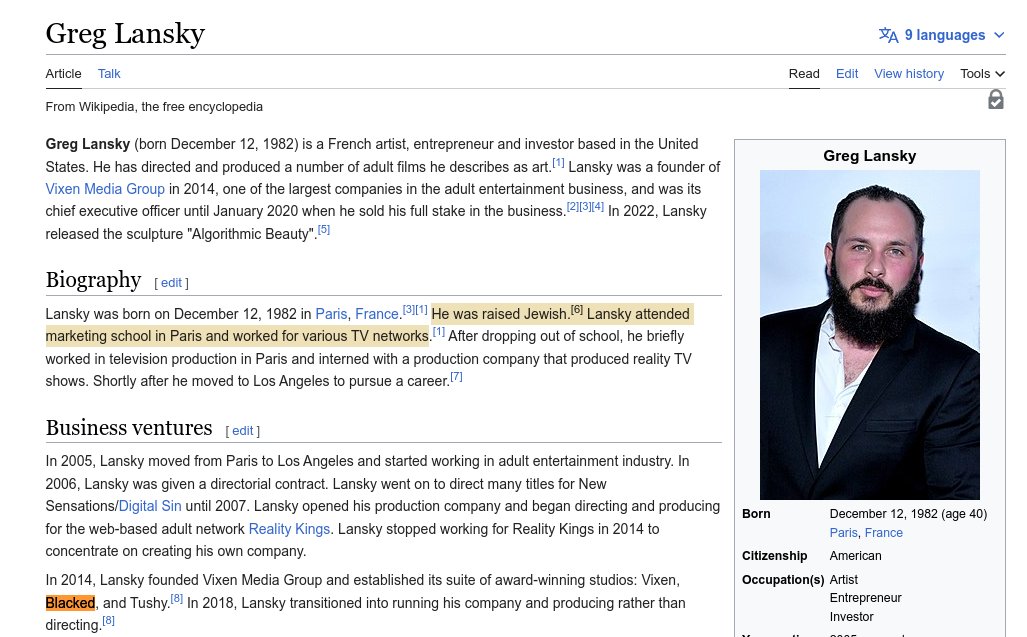The width and height of the screenshot is (1027, 637).
Task: Open citation [2] after stake in the business
Action: pos(572,207)
